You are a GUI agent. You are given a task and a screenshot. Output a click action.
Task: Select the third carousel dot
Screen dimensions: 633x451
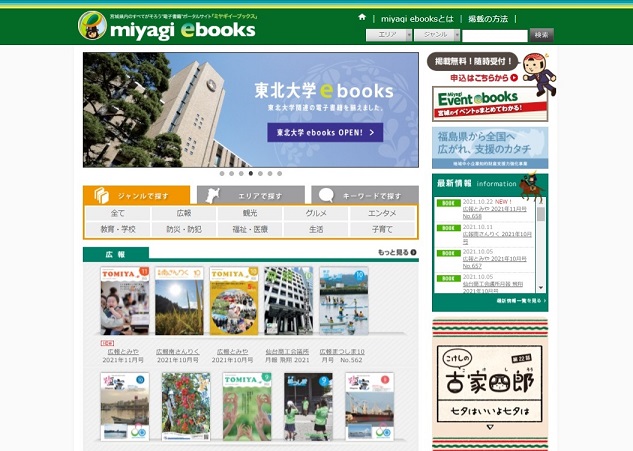(x=241, y=174)
